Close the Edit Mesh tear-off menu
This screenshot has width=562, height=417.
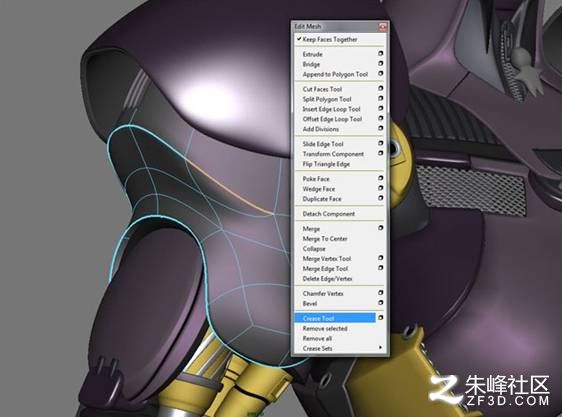coord(382,27)
